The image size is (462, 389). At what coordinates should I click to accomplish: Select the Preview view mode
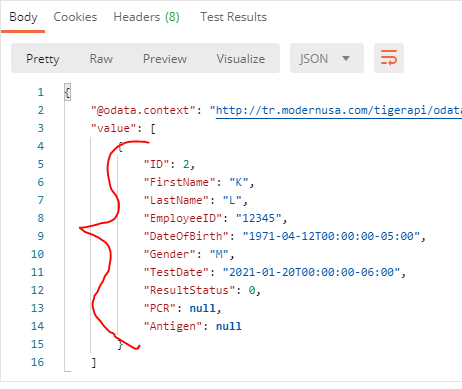(x=165, y=59)
